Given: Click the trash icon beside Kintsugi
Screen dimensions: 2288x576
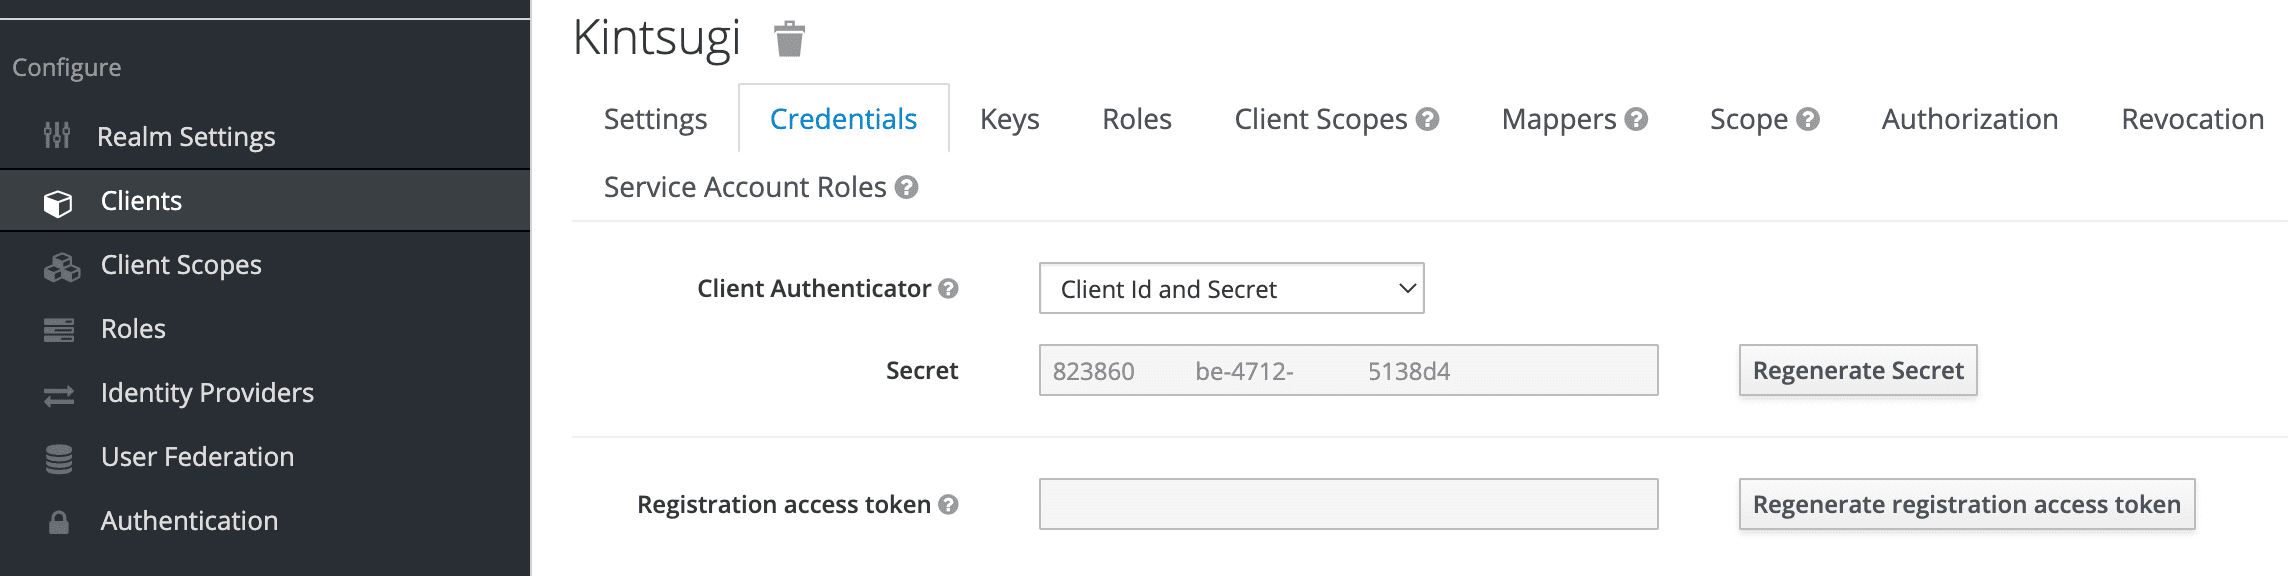Looking at the screenshot, I should (789, 39).
